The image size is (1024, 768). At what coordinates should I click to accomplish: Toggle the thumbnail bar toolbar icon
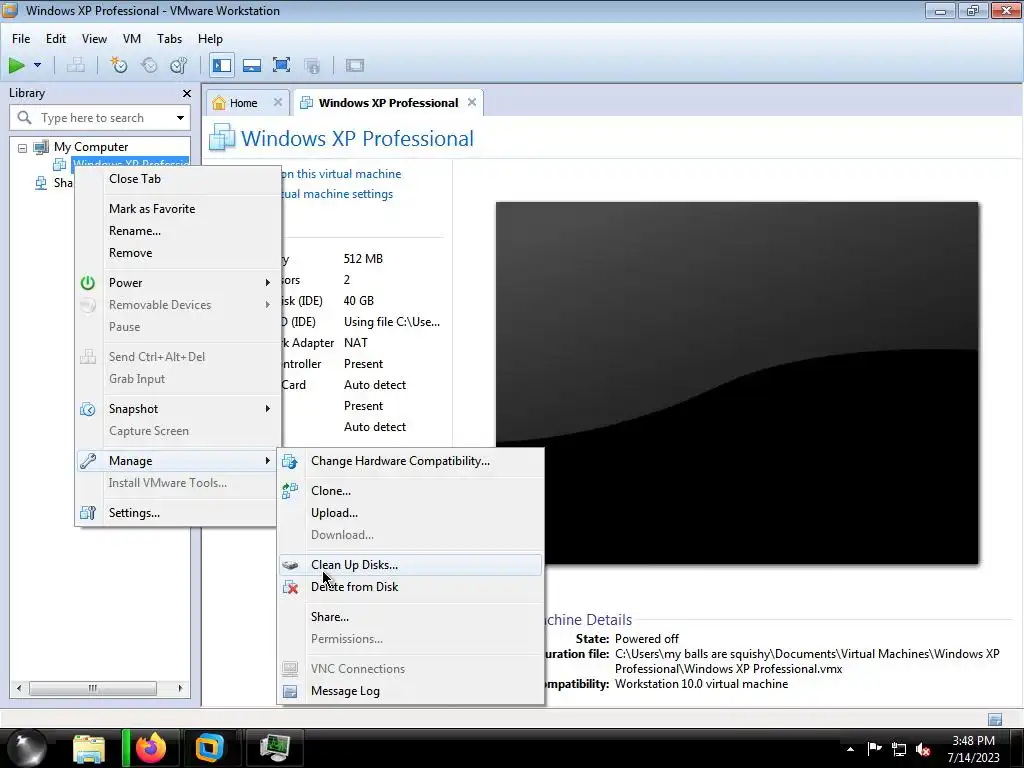tap(252, 65)
